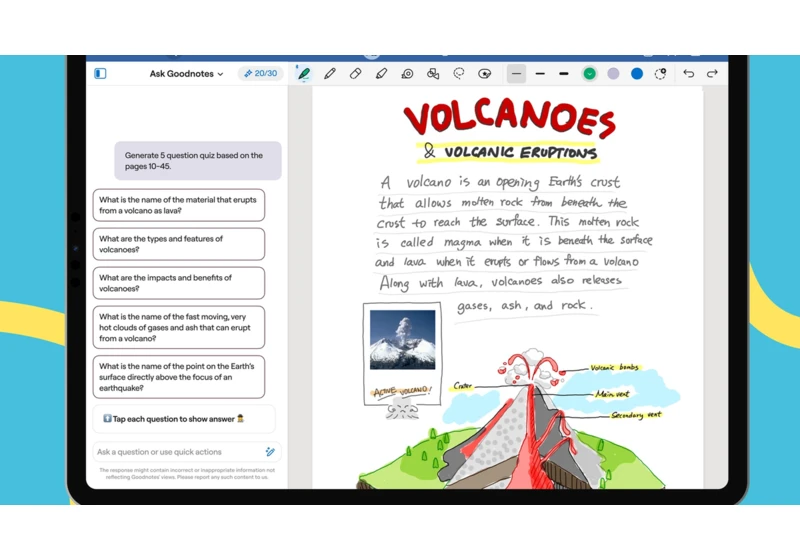Focus the 'Ask a question' input field

[187, 452]
